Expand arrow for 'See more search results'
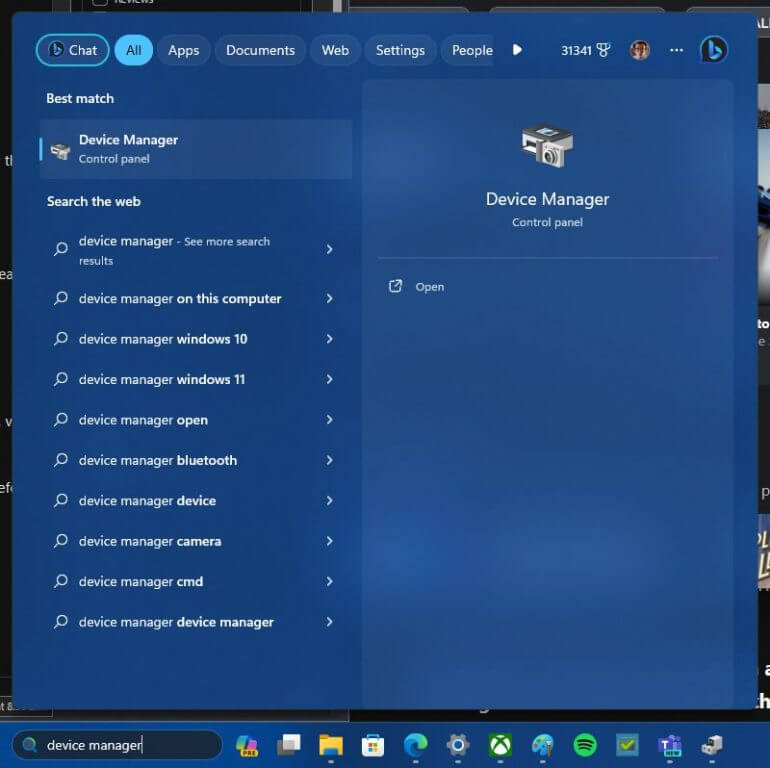Viewport: 770px width, 768px height. [x=330, y=249]
